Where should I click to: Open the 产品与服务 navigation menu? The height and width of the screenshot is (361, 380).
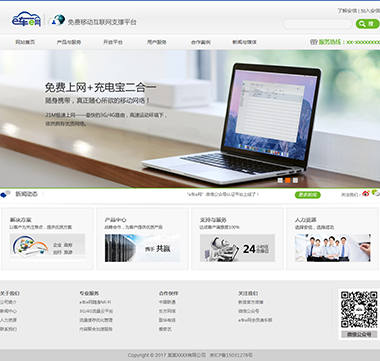click(x=69, y=42)
